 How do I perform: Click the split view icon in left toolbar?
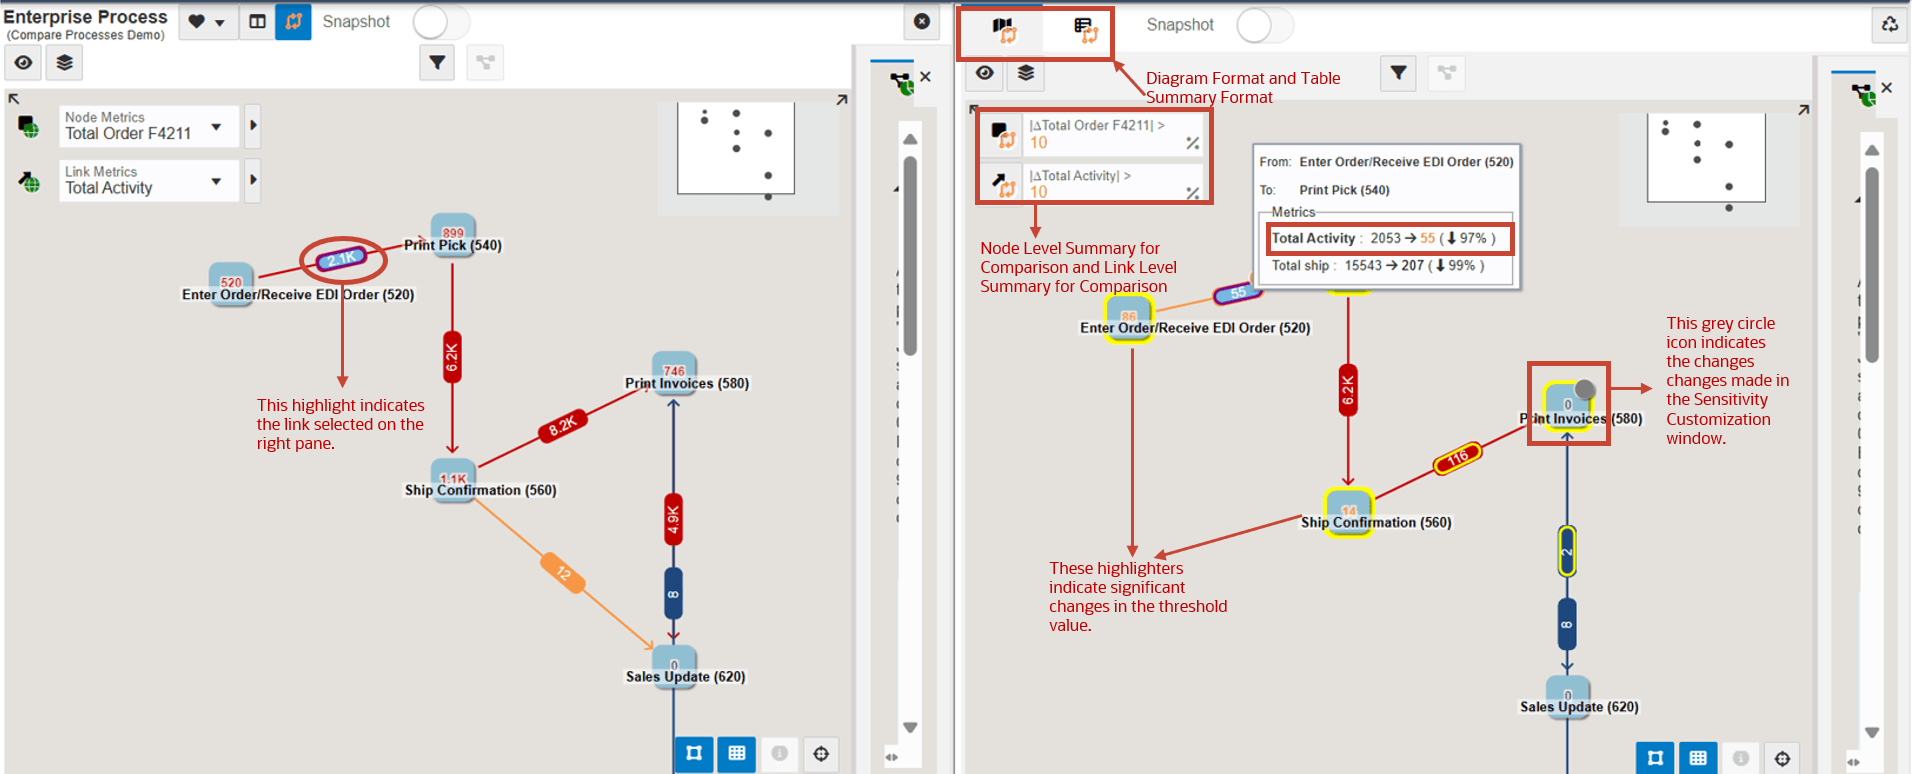tap(257, 22)
